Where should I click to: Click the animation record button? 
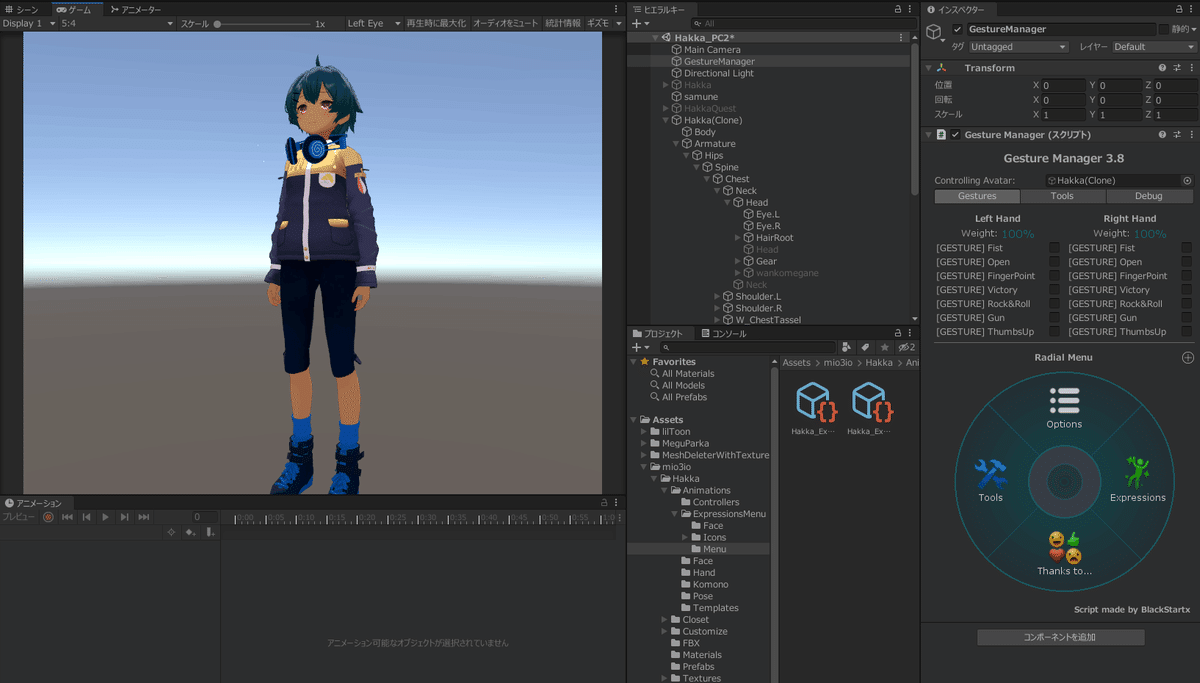[x=48, y=517]
